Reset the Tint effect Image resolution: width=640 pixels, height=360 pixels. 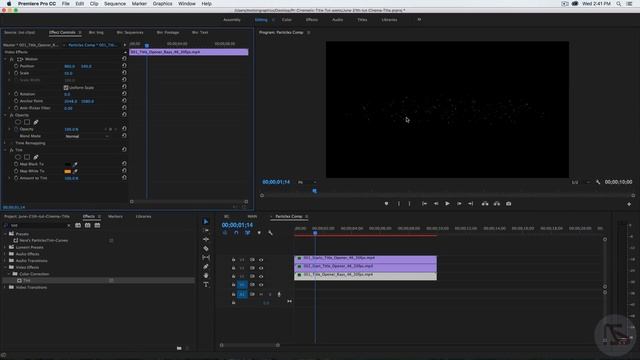[124, 150]
